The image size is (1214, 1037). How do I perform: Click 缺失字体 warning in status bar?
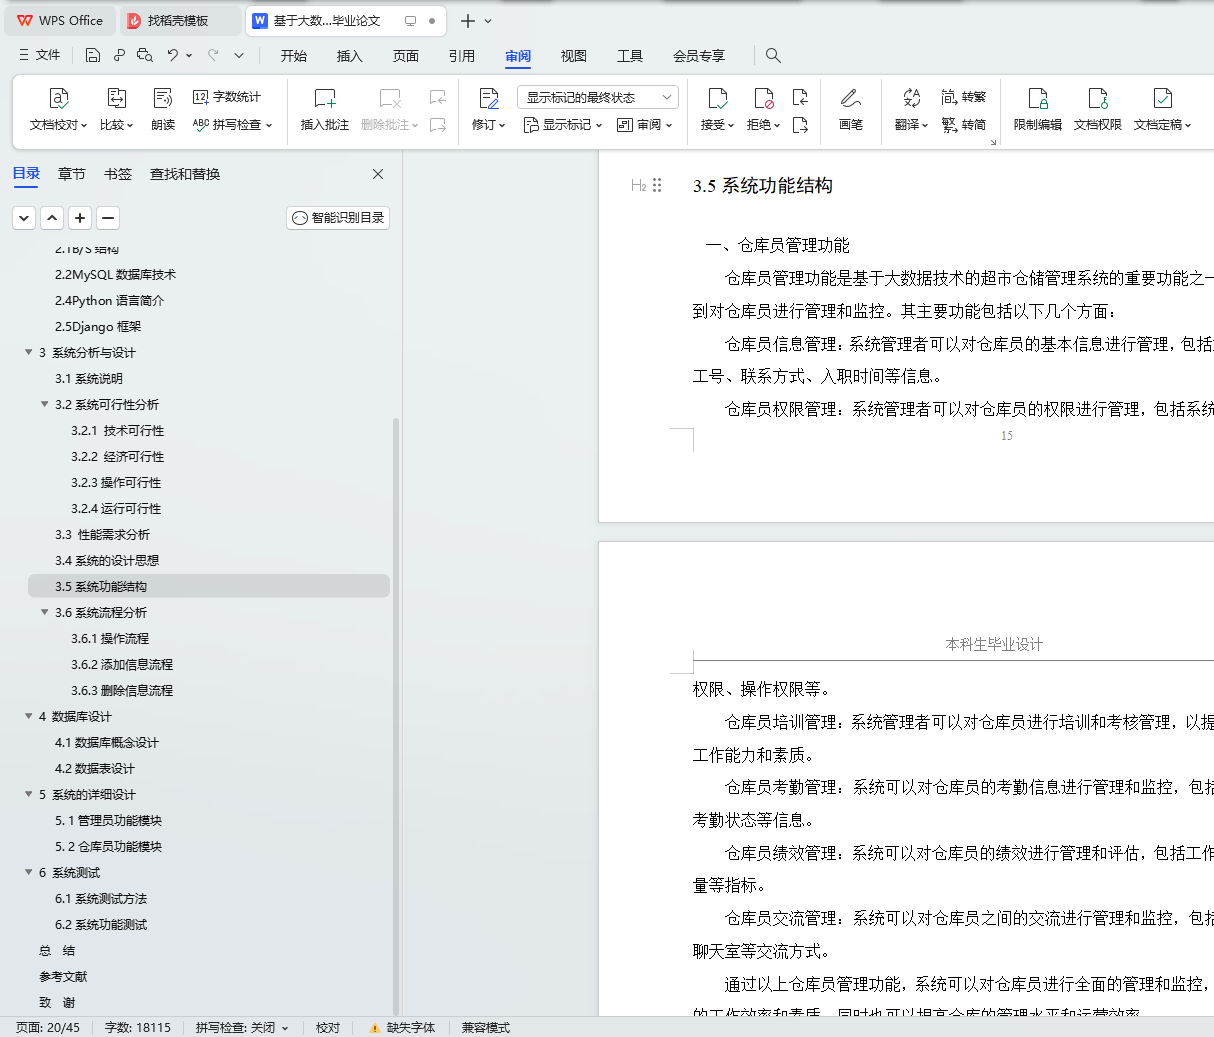[x=402, y=1027]
